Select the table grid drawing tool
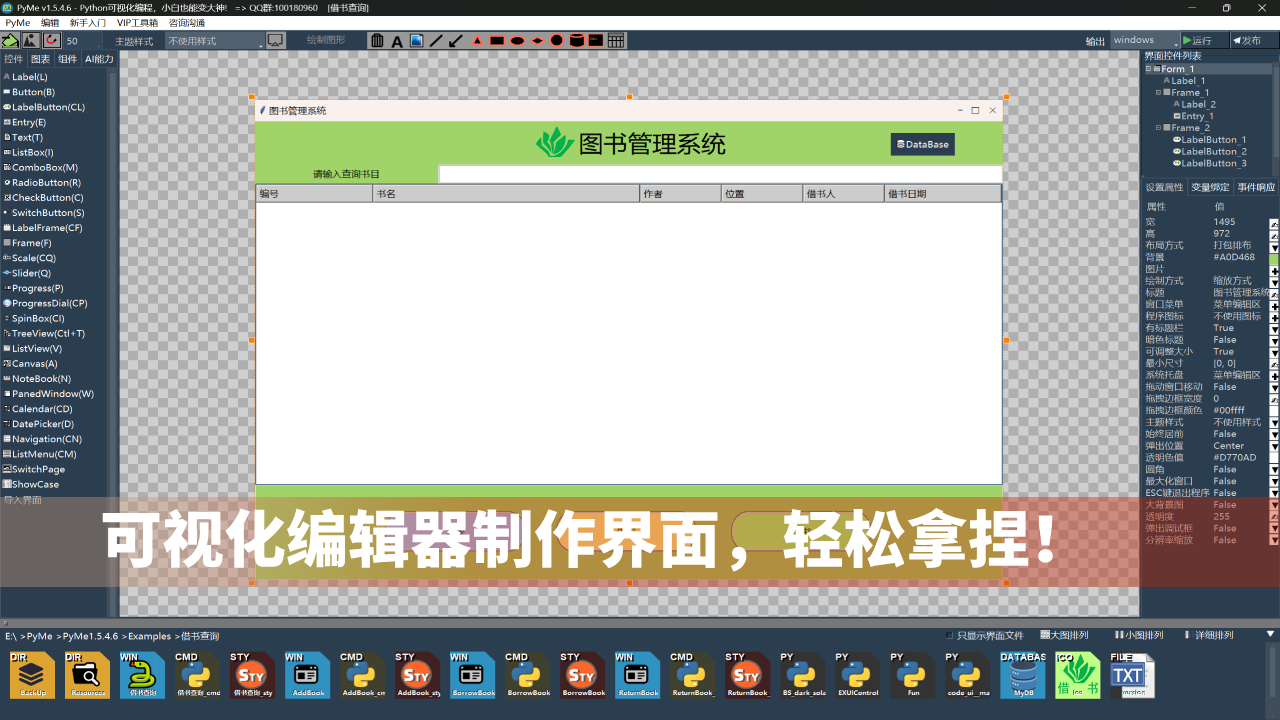The image size is (1280, 720). click(617, 40)
